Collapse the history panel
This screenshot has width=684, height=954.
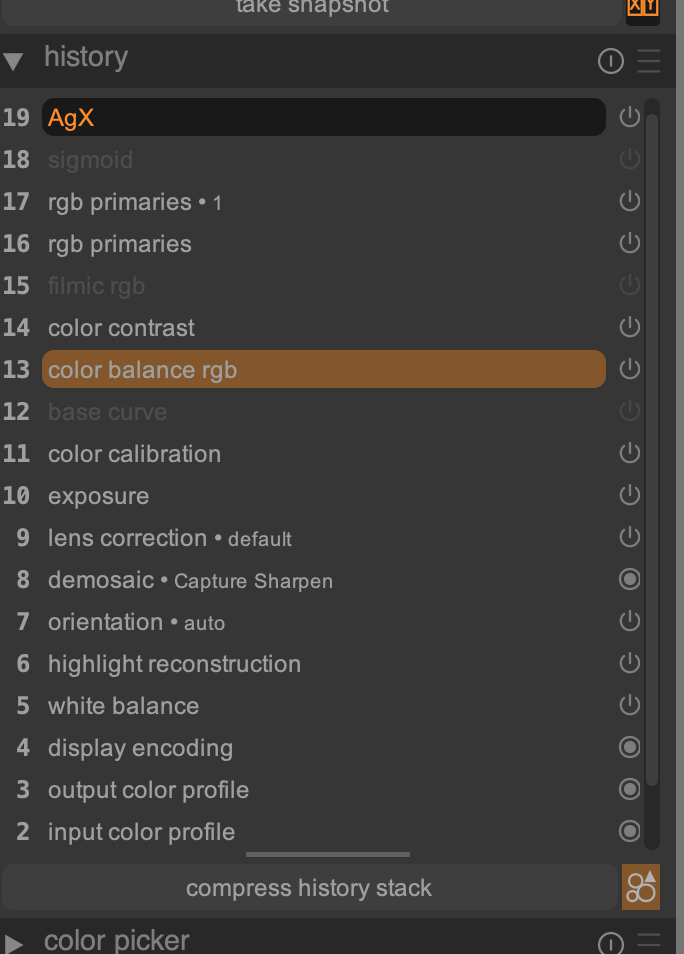click(13, 62)
